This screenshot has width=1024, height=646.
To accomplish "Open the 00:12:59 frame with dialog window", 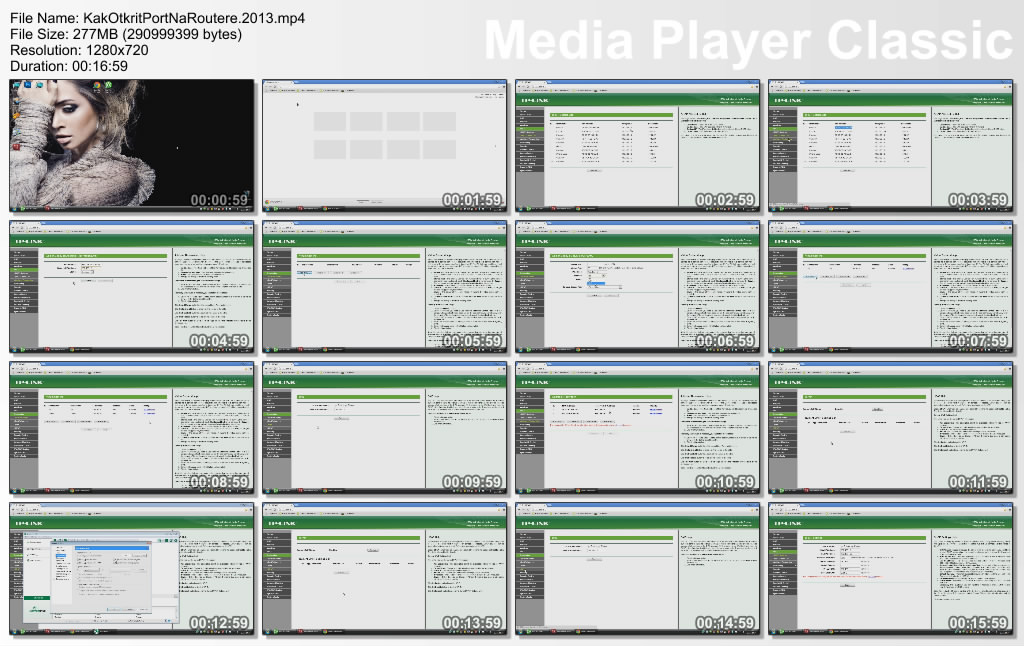I will tap(132, 568).
